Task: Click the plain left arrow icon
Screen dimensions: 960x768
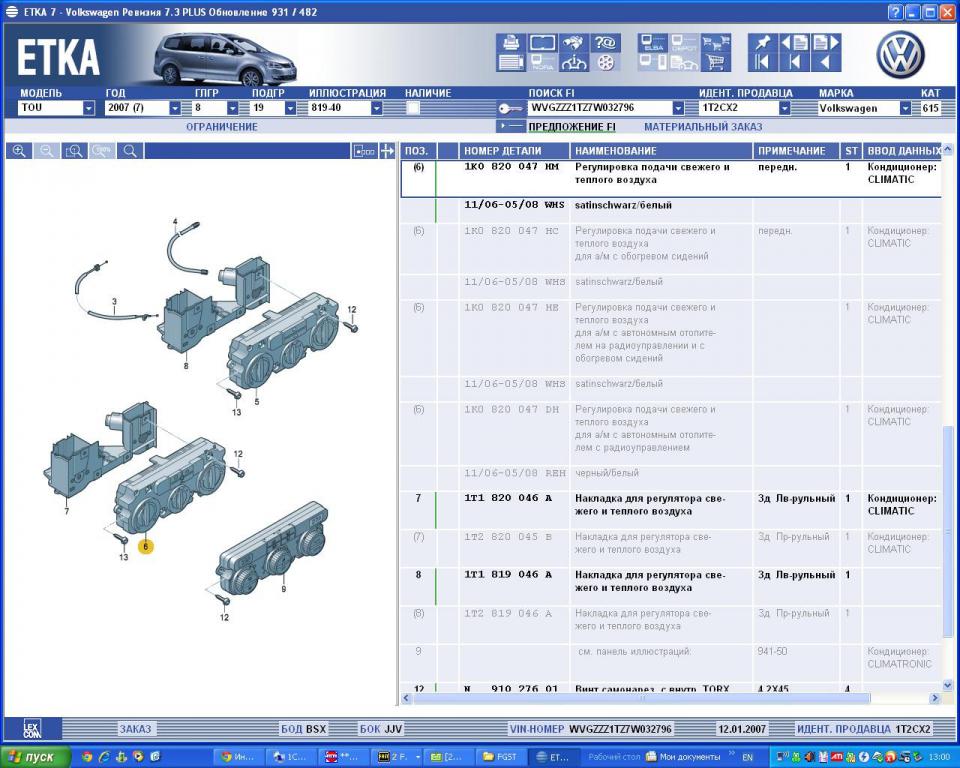Action: point(826,62)
